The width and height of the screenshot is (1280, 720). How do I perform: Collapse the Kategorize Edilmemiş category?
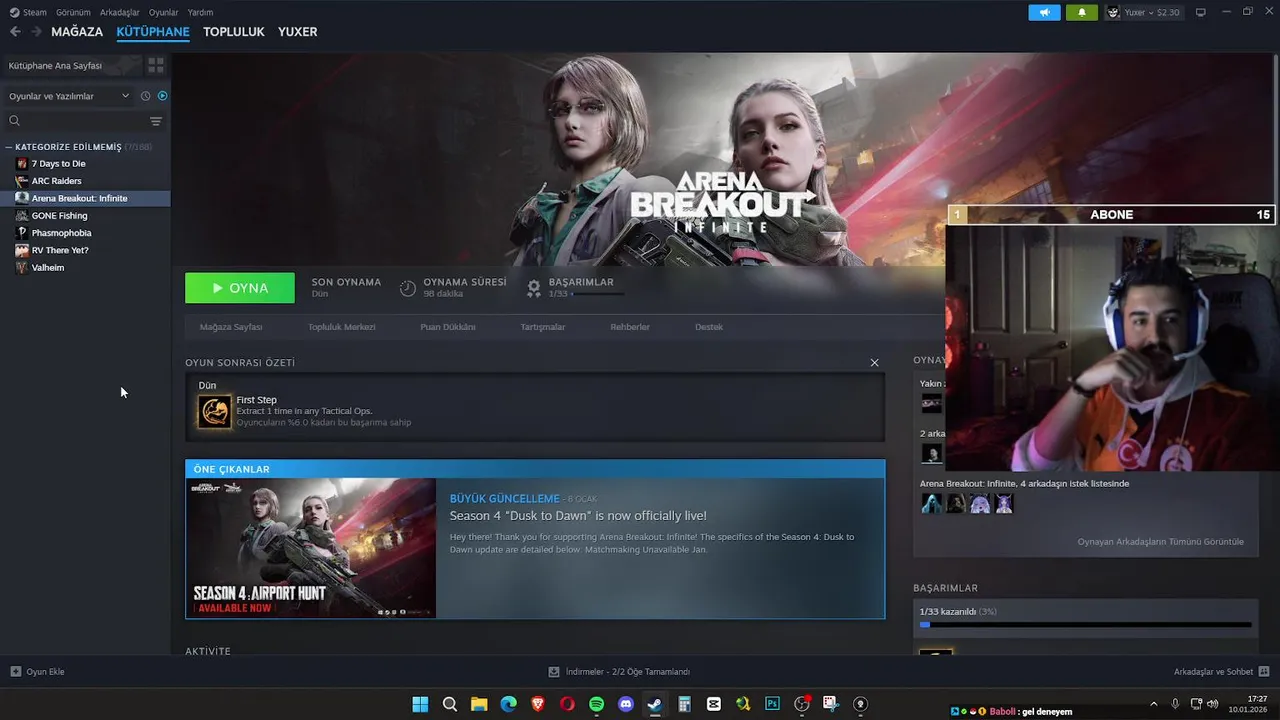[9, 147]
